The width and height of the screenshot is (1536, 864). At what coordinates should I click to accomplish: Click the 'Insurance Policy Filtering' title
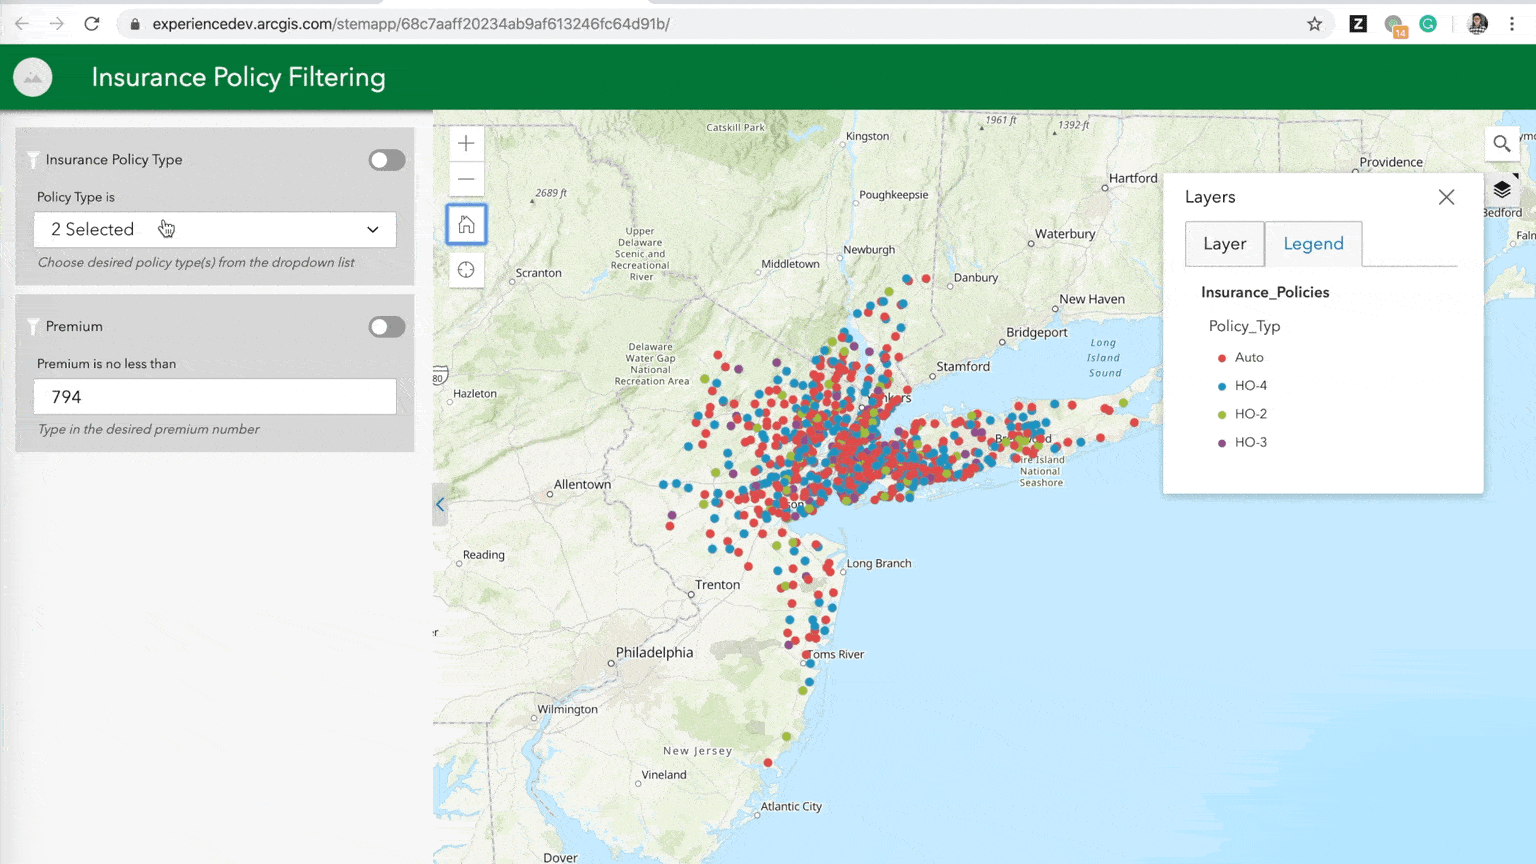tap(238, 77)
